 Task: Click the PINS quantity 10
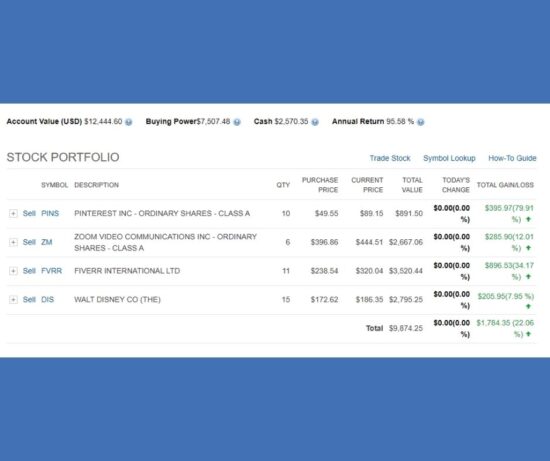286,213
